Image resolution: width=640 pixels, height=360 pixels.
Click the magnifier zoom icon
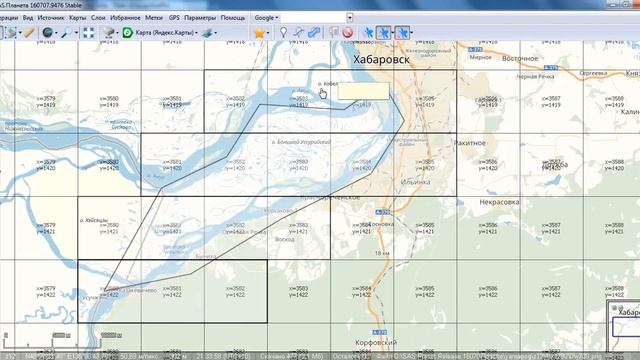click(67, 33)
